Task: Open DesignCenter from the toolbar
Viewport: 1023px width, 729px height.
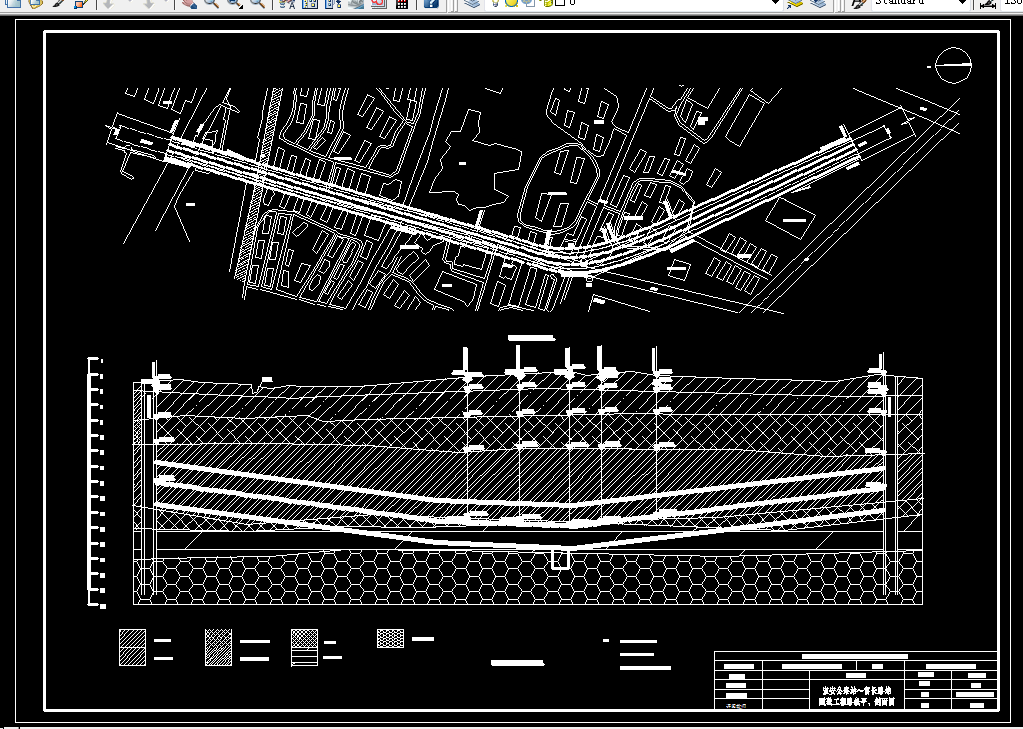Action: [x=310, y=3]
